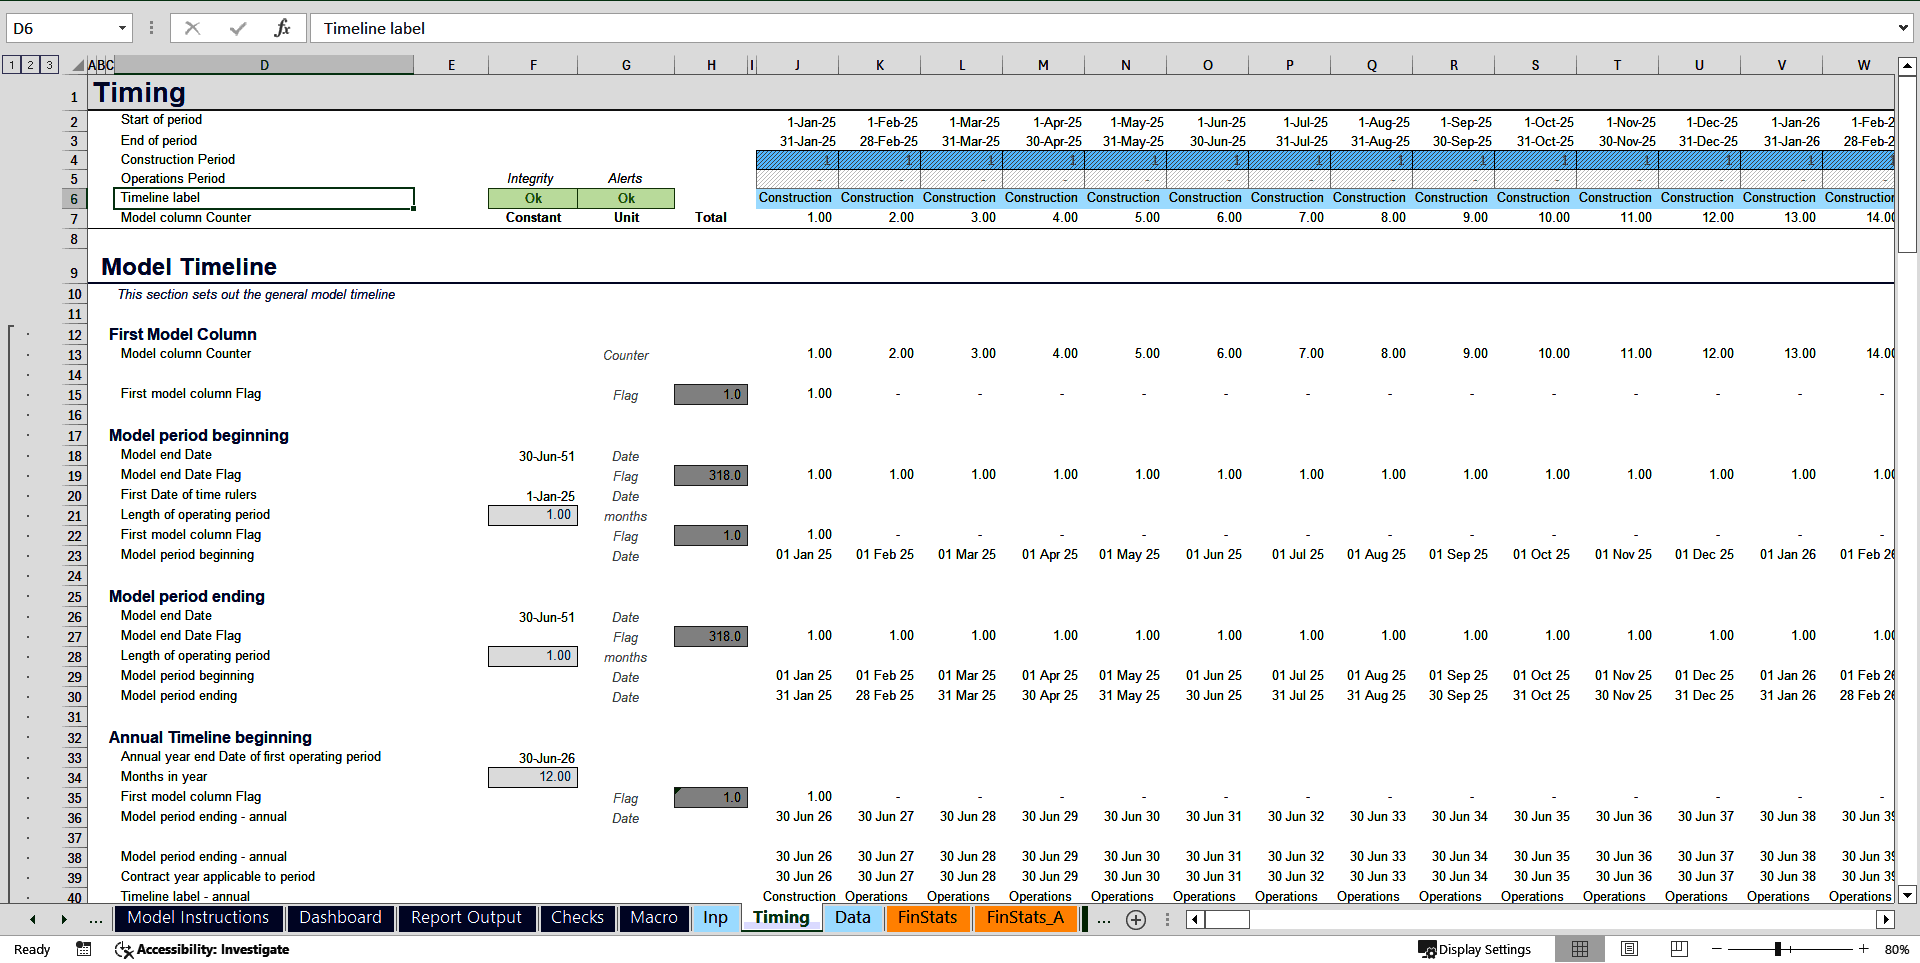
Task: Open the FinStats sheet tab
Action: click(x=927, y=918)
